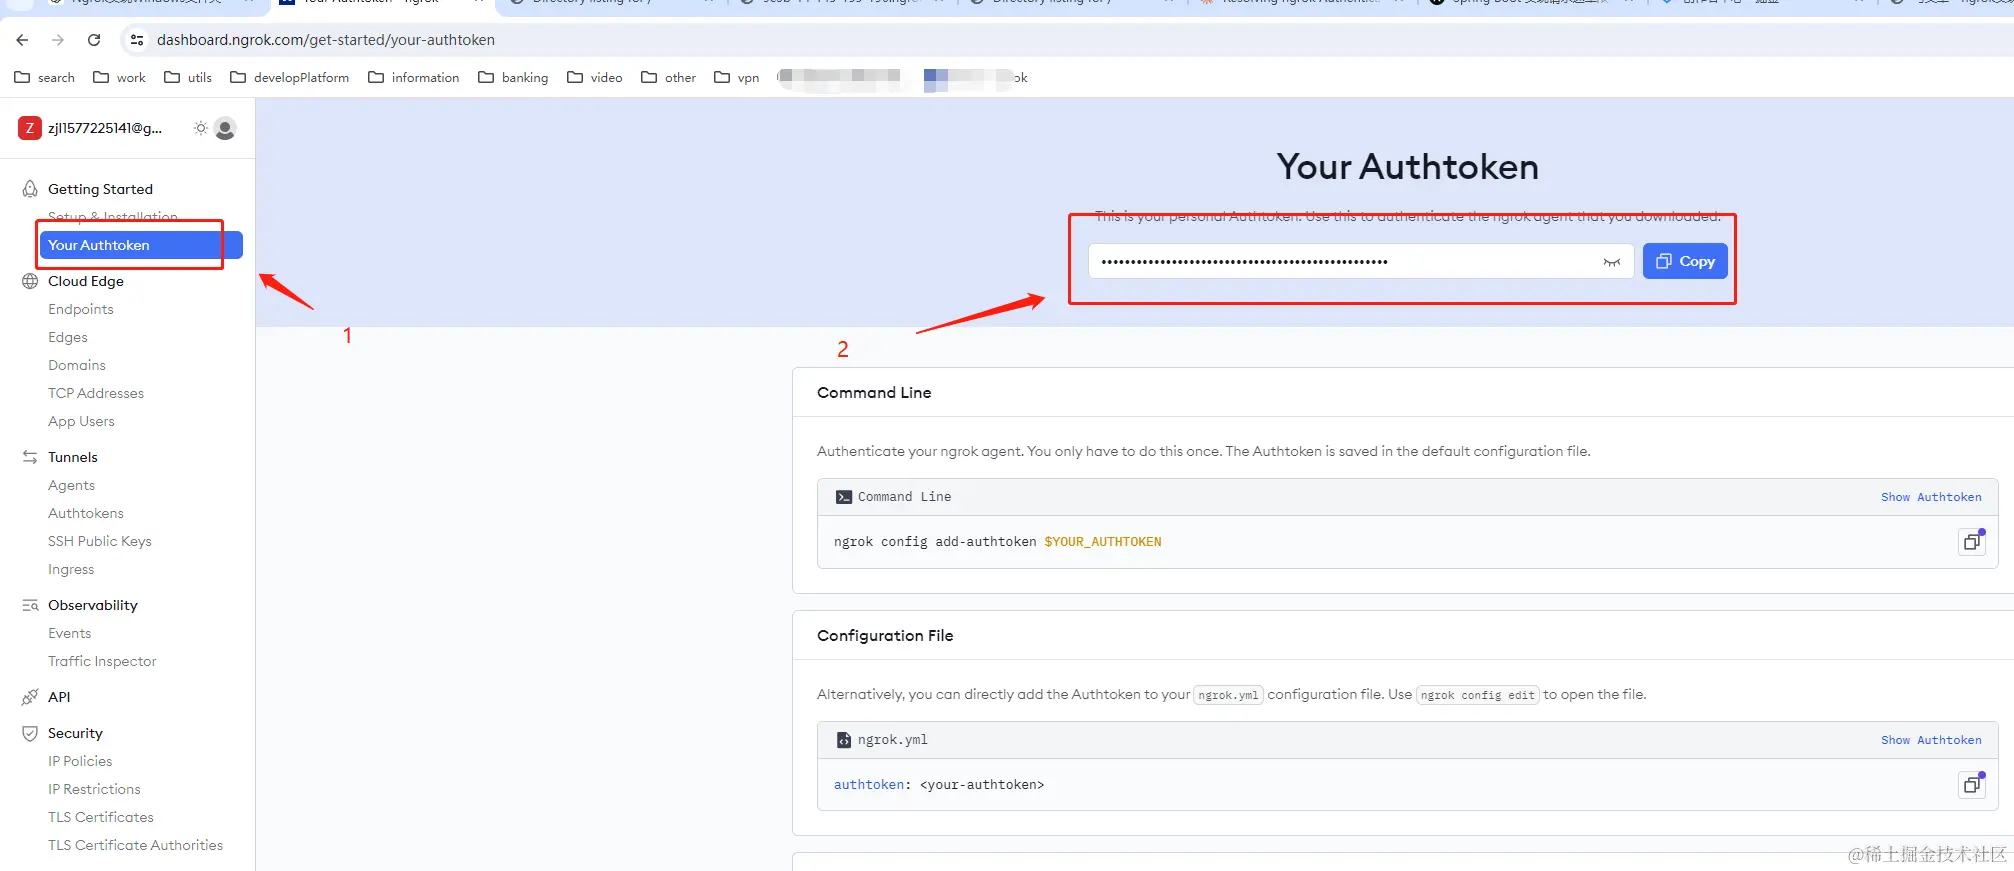Copy the ngrok.yml authtoken snippet
2014x871 pixels.
(x=1972, y=785)
